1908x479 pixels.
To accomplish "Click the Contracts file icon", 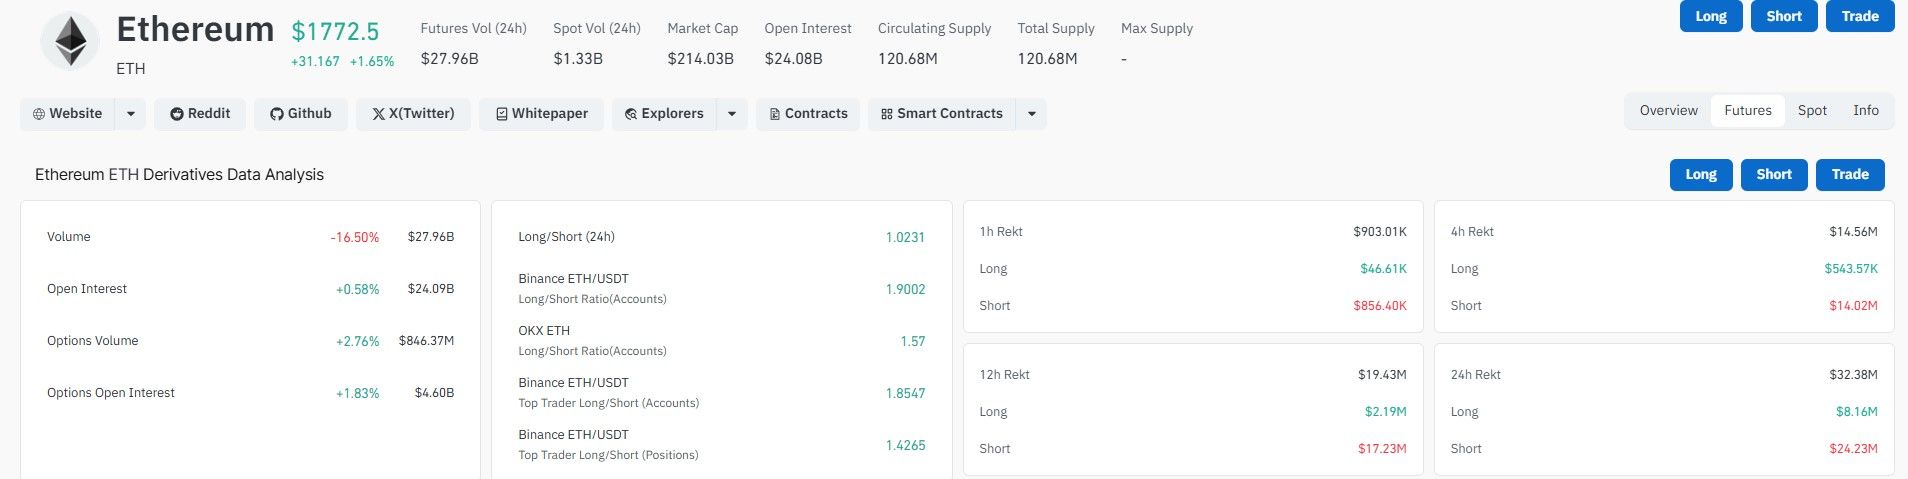I will (775, 114).
